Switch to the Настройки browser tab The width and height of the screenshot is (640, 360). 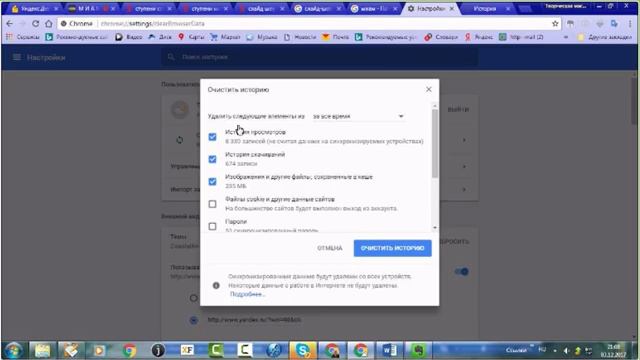pos(431,9)
